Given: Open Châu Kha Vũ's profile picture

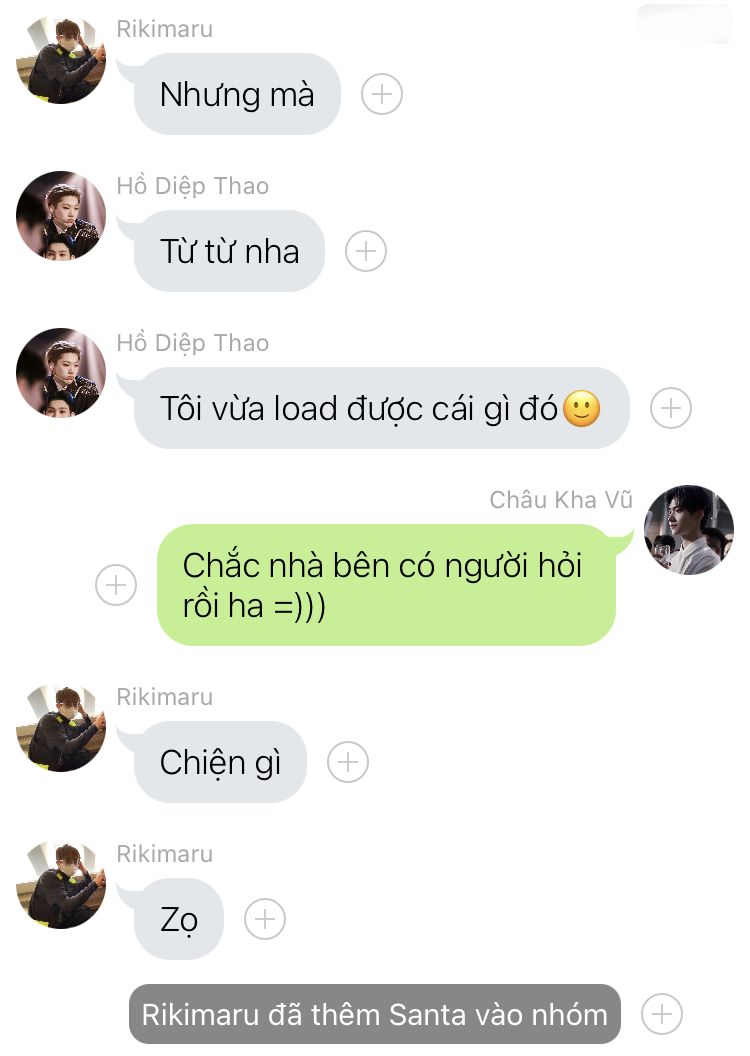Looking at the screenshot, I should point(689,530).
